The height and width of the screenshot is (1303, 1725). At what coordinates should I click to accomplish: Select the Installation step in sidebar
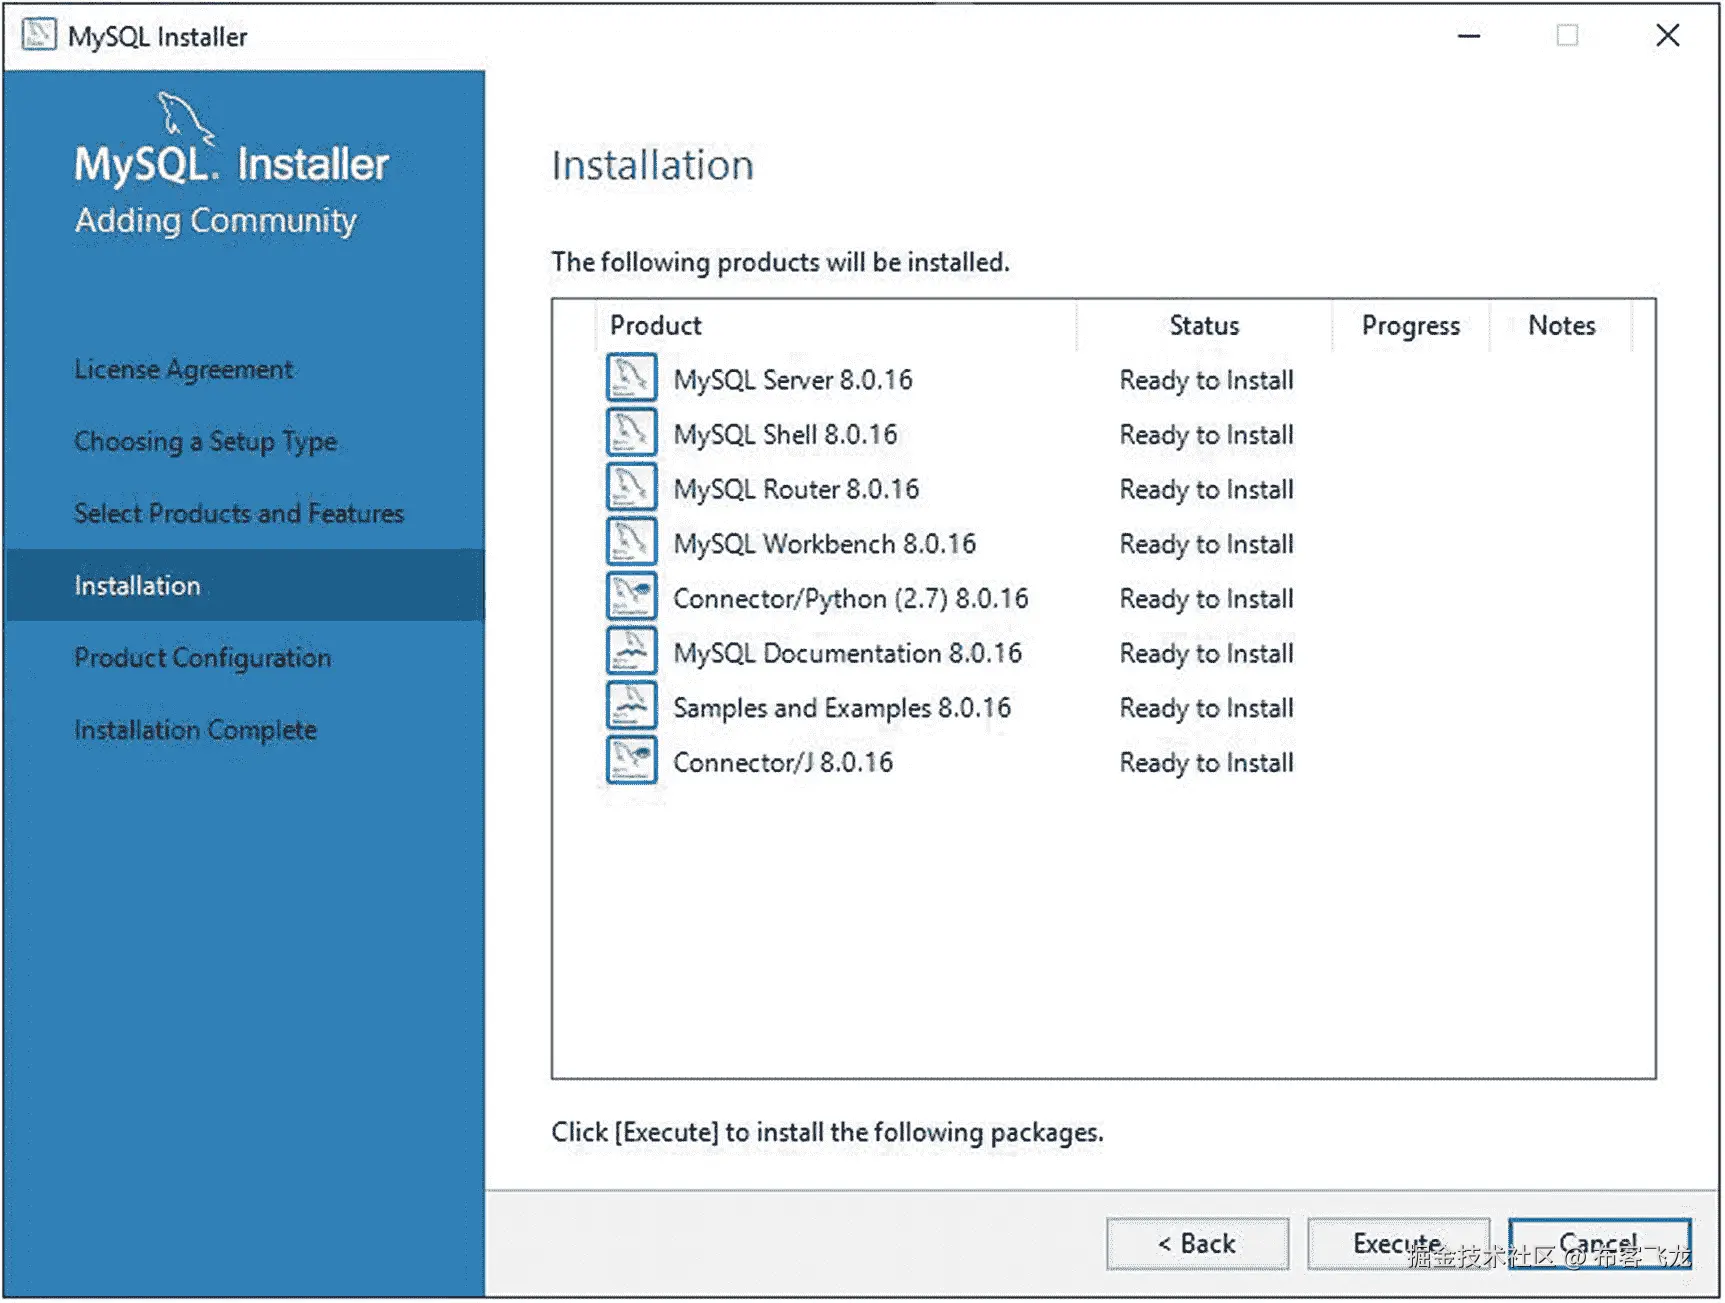coord(245,585)
